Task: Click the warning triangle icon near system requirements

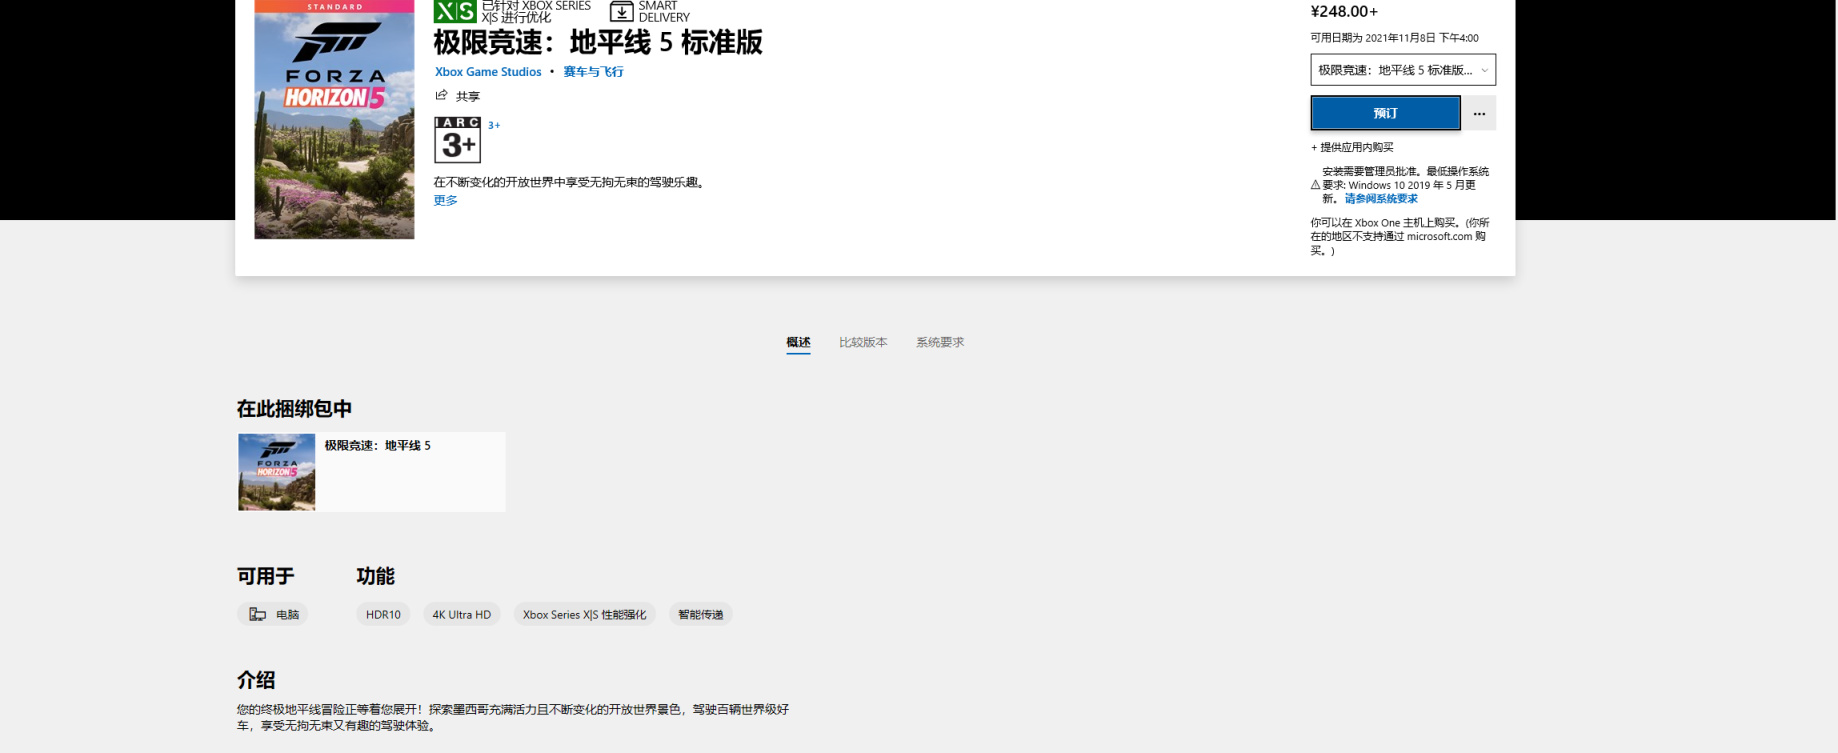Action: click(x=1315, y=185)
